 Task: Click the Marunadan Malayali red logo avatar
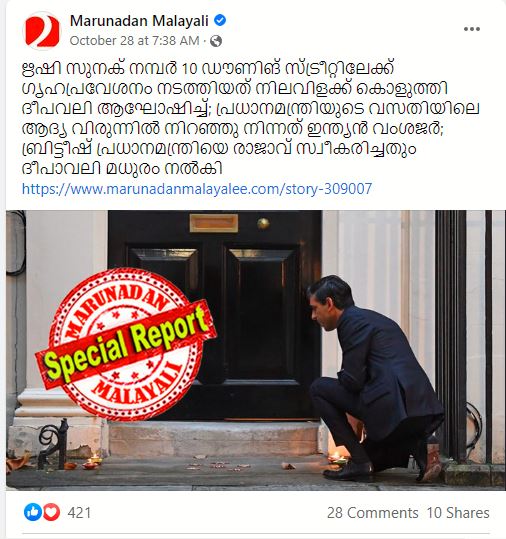tap(42, 31)
